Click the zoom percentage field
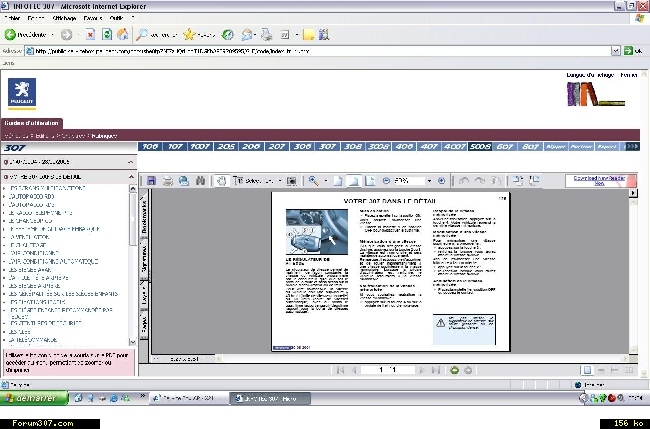Screen dimensions: 650x429 point(409,181)
